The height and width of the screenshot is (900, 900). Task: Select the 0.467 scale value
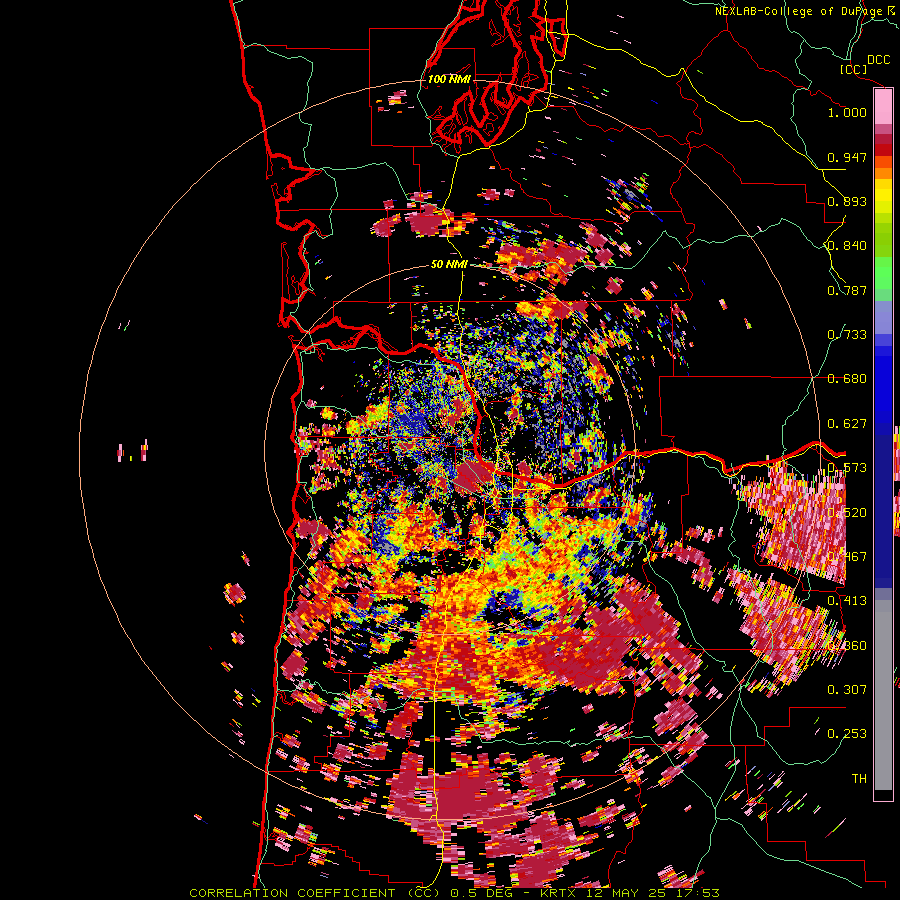point(847,557)
